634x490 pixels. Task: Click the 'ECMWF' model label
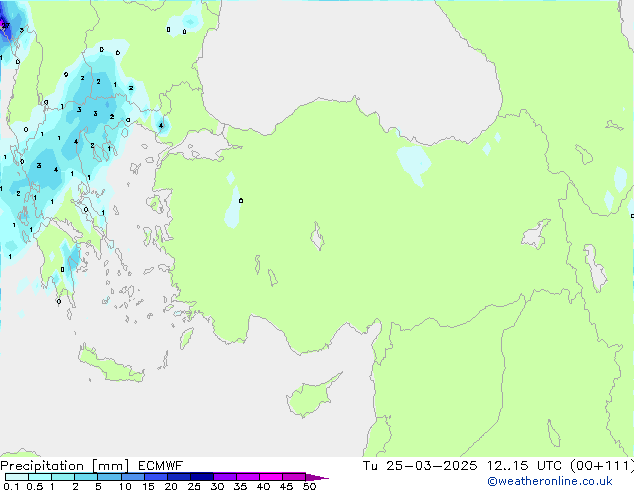[x=161, y=466]
